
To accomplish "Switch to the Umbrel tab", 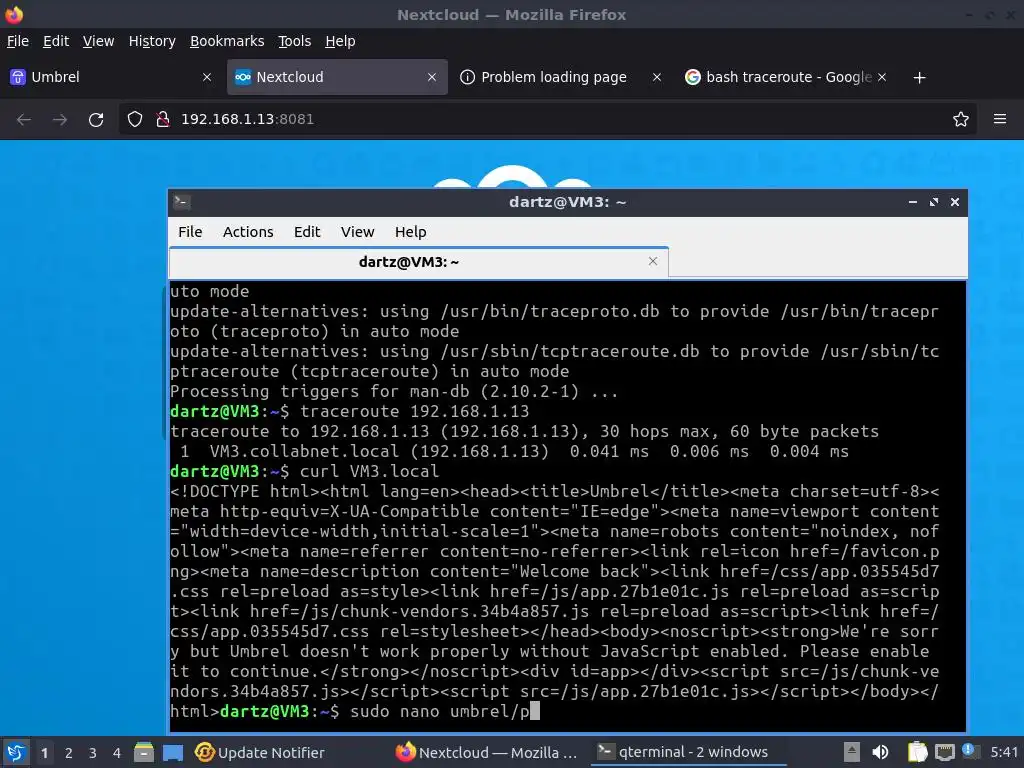I will pyautogui.click(x=111, y=77).
